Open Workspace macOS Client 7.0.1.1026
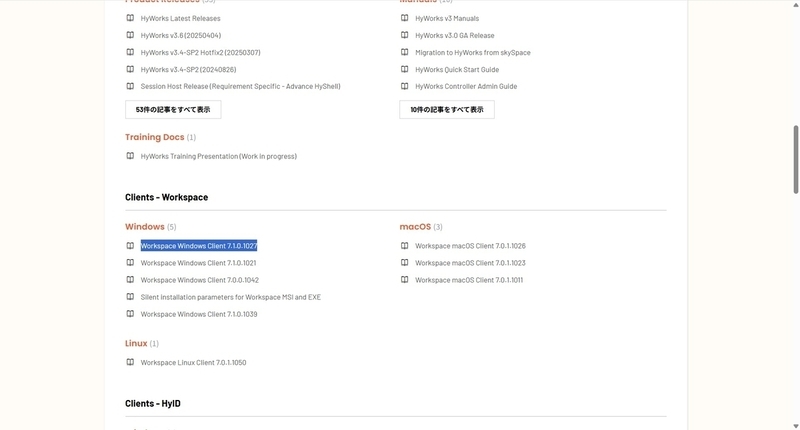This screenshot has height=430, width=800. click(x=470, y=246)
